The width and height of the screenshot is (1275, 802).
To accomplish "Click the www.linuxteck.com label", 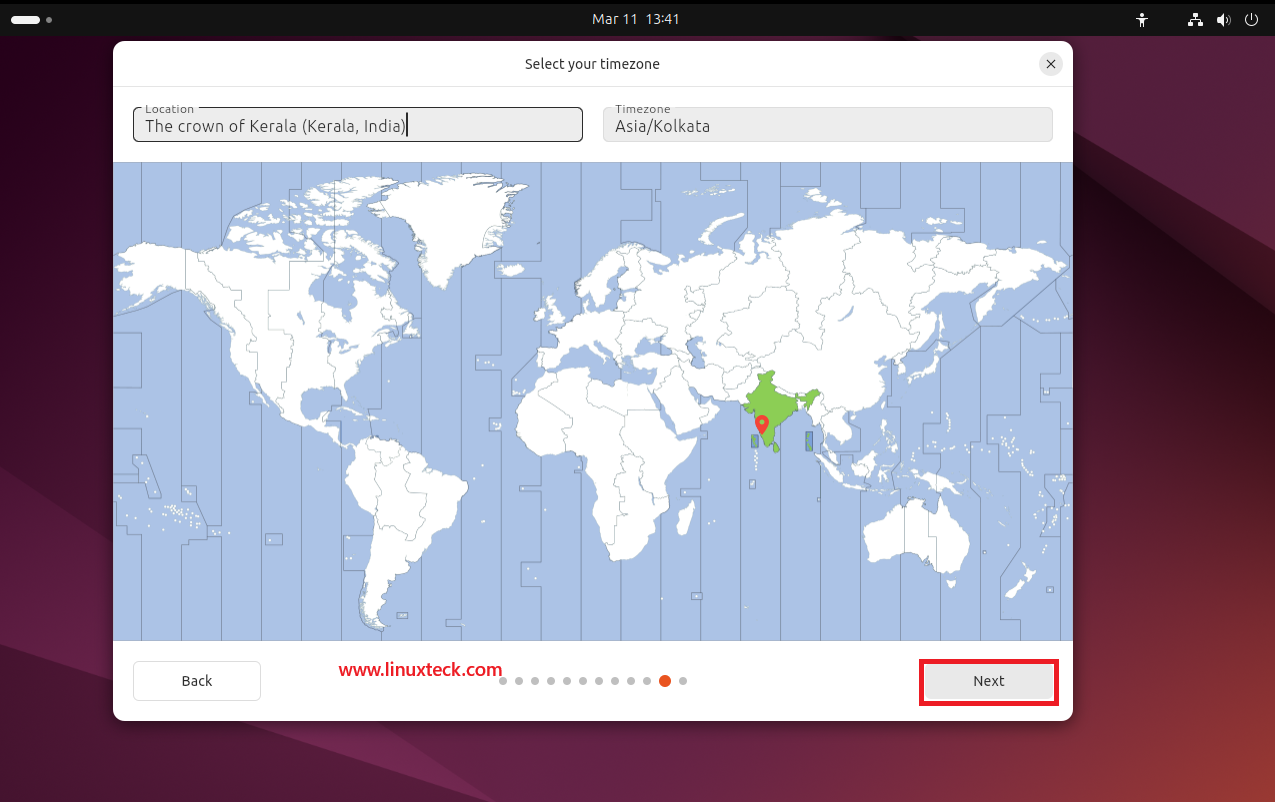I will coord(420,670).
